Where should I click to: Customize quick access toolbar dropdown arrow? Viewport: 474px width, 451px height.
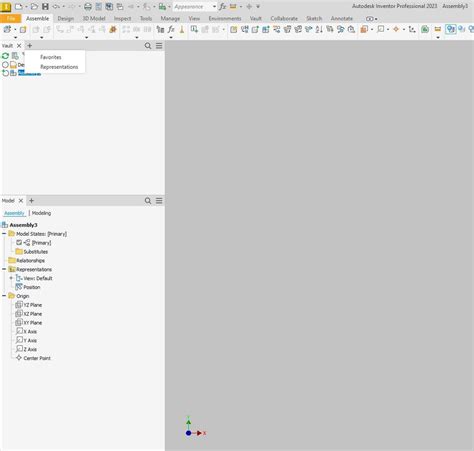click(258, 6)
